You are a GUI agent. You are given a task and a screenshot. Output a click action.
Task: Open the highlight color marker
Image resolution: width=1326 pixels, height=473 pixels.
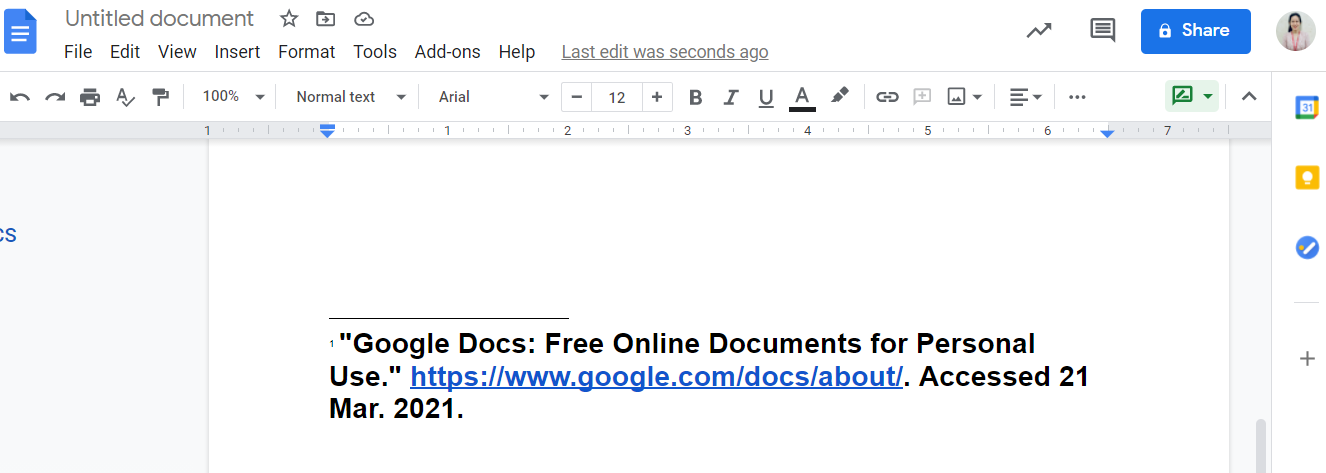click(840, 97)
